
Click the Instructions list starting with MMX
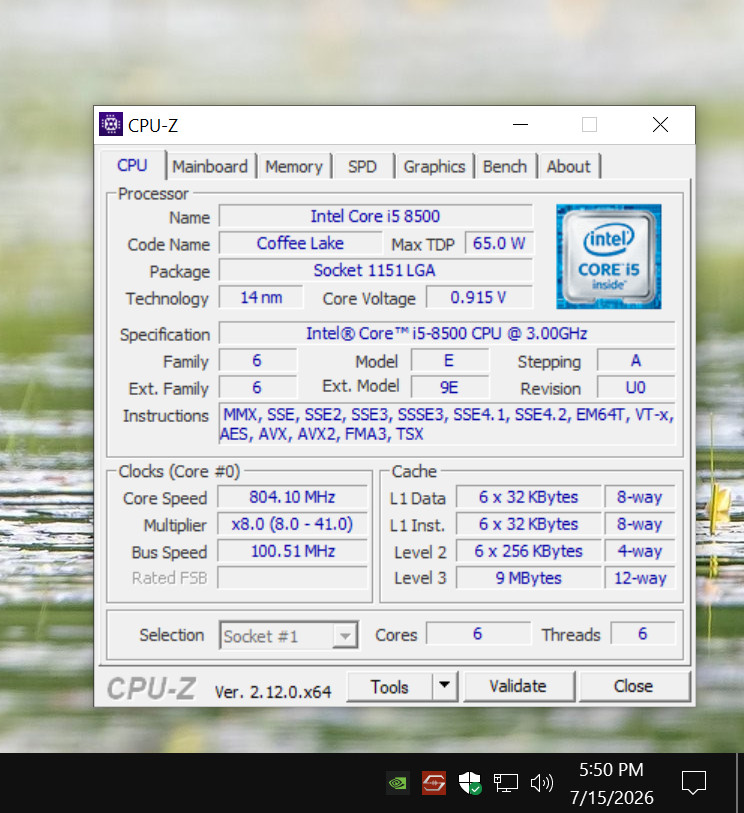447,424
